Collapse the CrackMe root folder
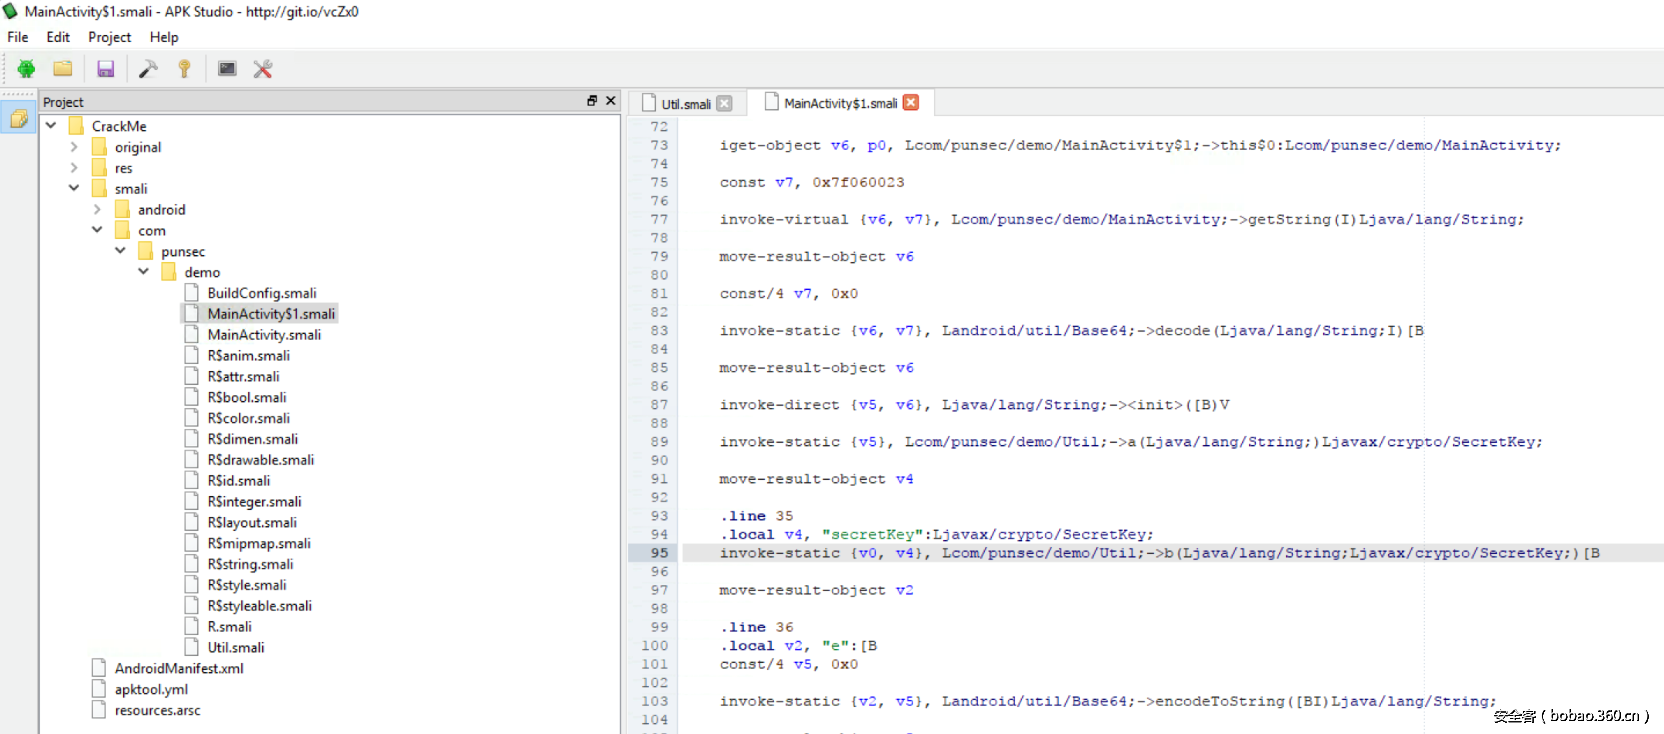This screenshot has height=734, width=1664. pyautogui.click(x=51, y=126)
